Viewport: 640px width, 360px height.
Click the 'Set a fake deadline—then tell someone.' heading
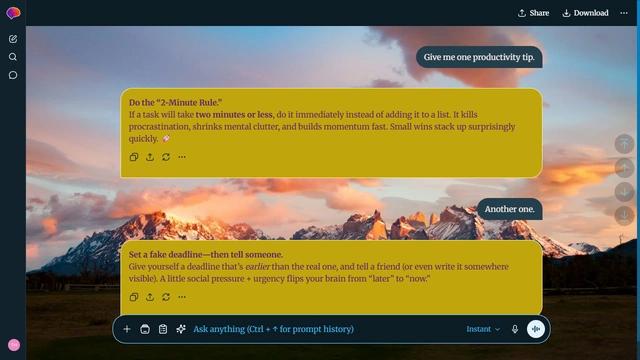(x=206, y=254)
